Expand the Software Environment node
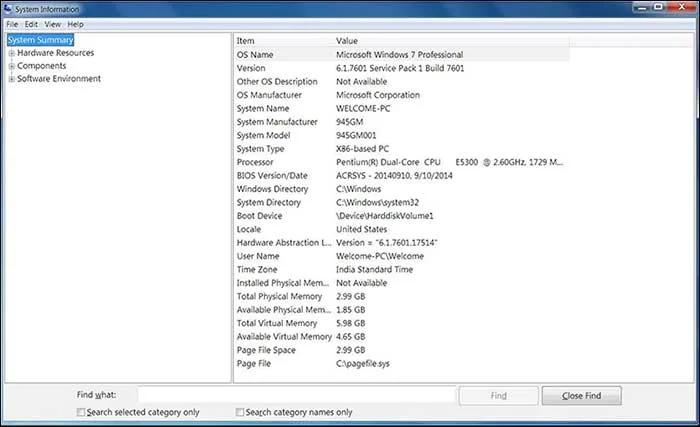The height and width of the screenshot is (427, 700). (x=12, y=79)
